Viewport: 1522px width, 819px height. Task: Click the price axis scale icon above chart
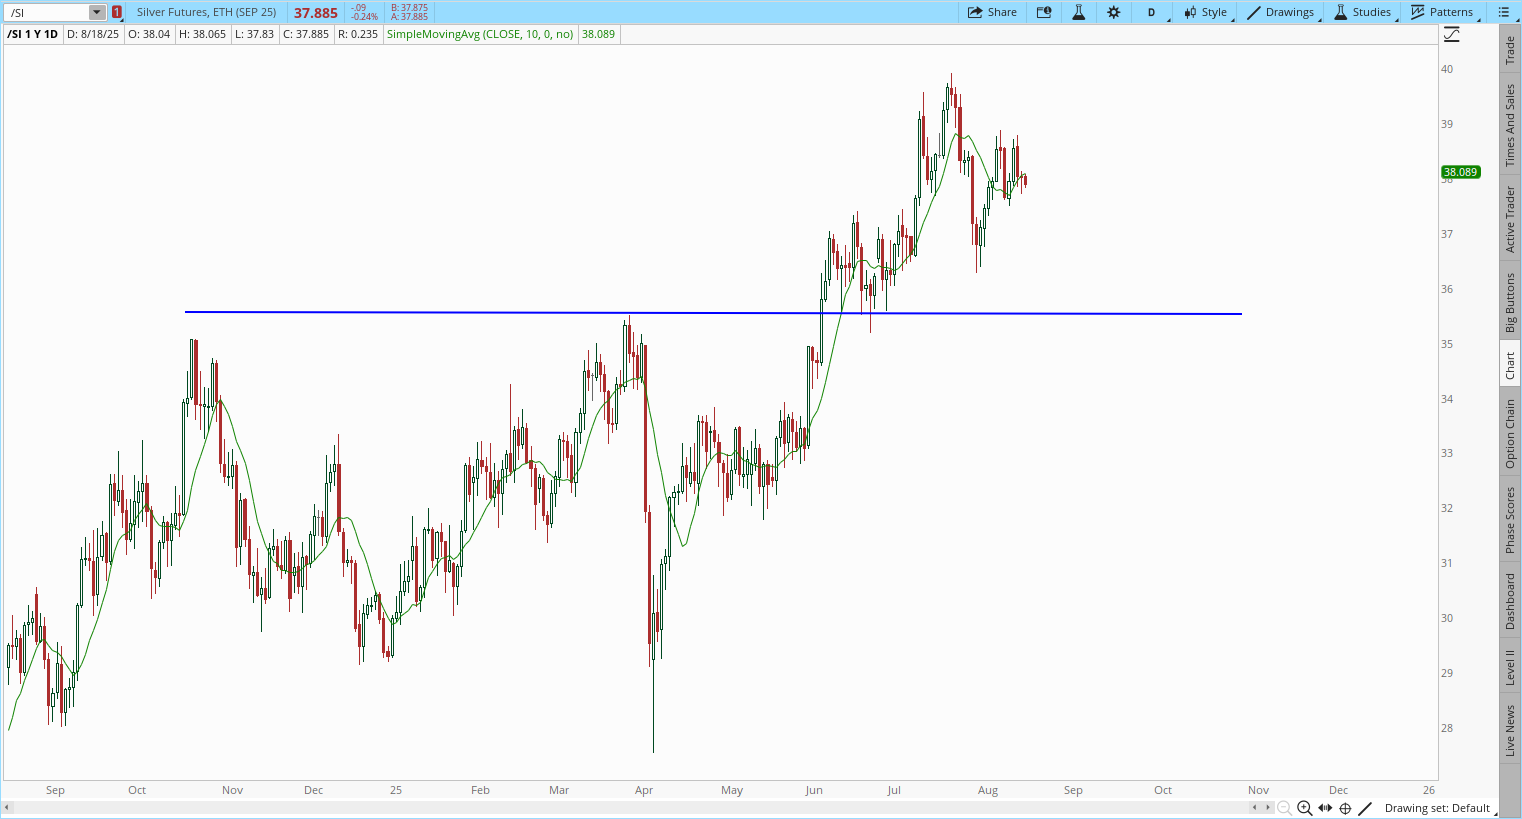1452,34
